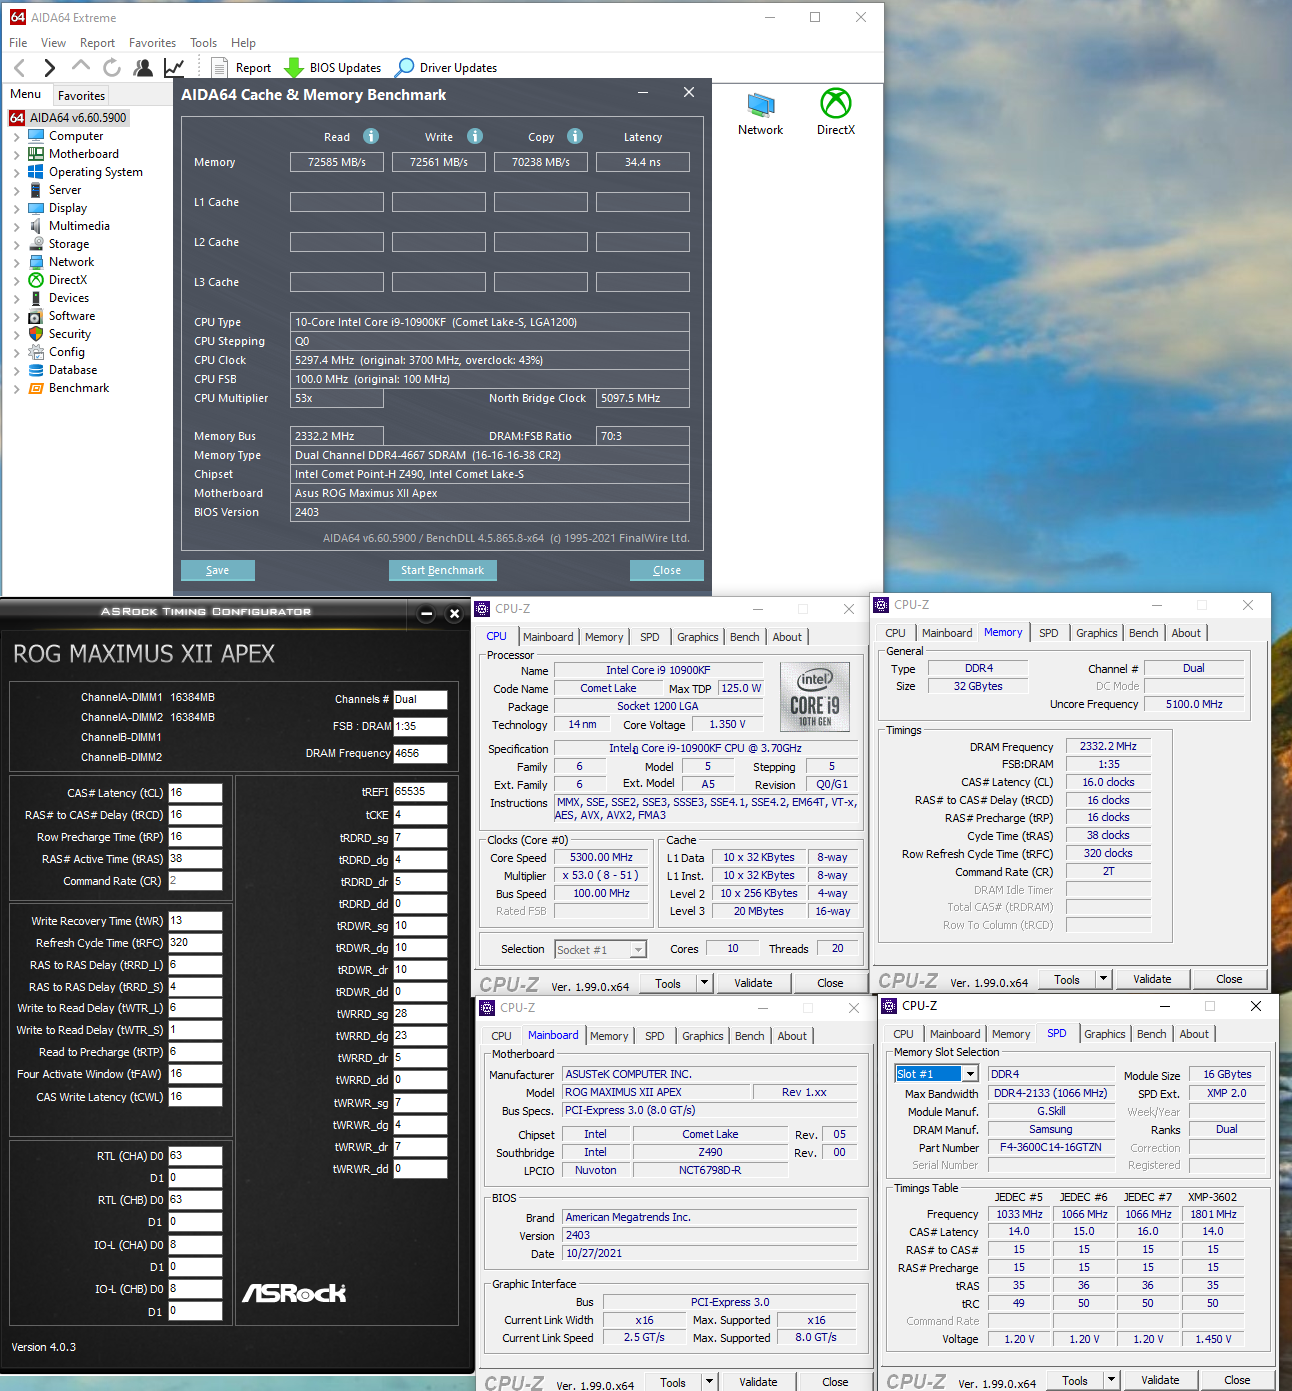The image size is (1292, 1391).
Task: Minimize the Cache & Memory Benchmark dialog
Action: [645, 93]
